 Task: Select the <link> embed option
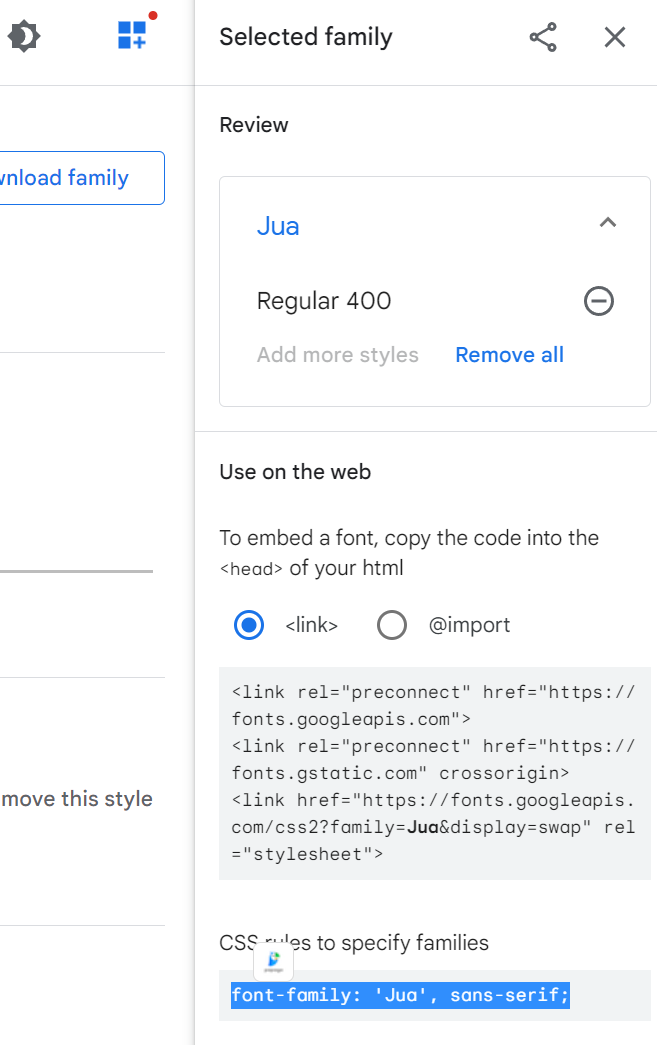[x=249, y=625]
